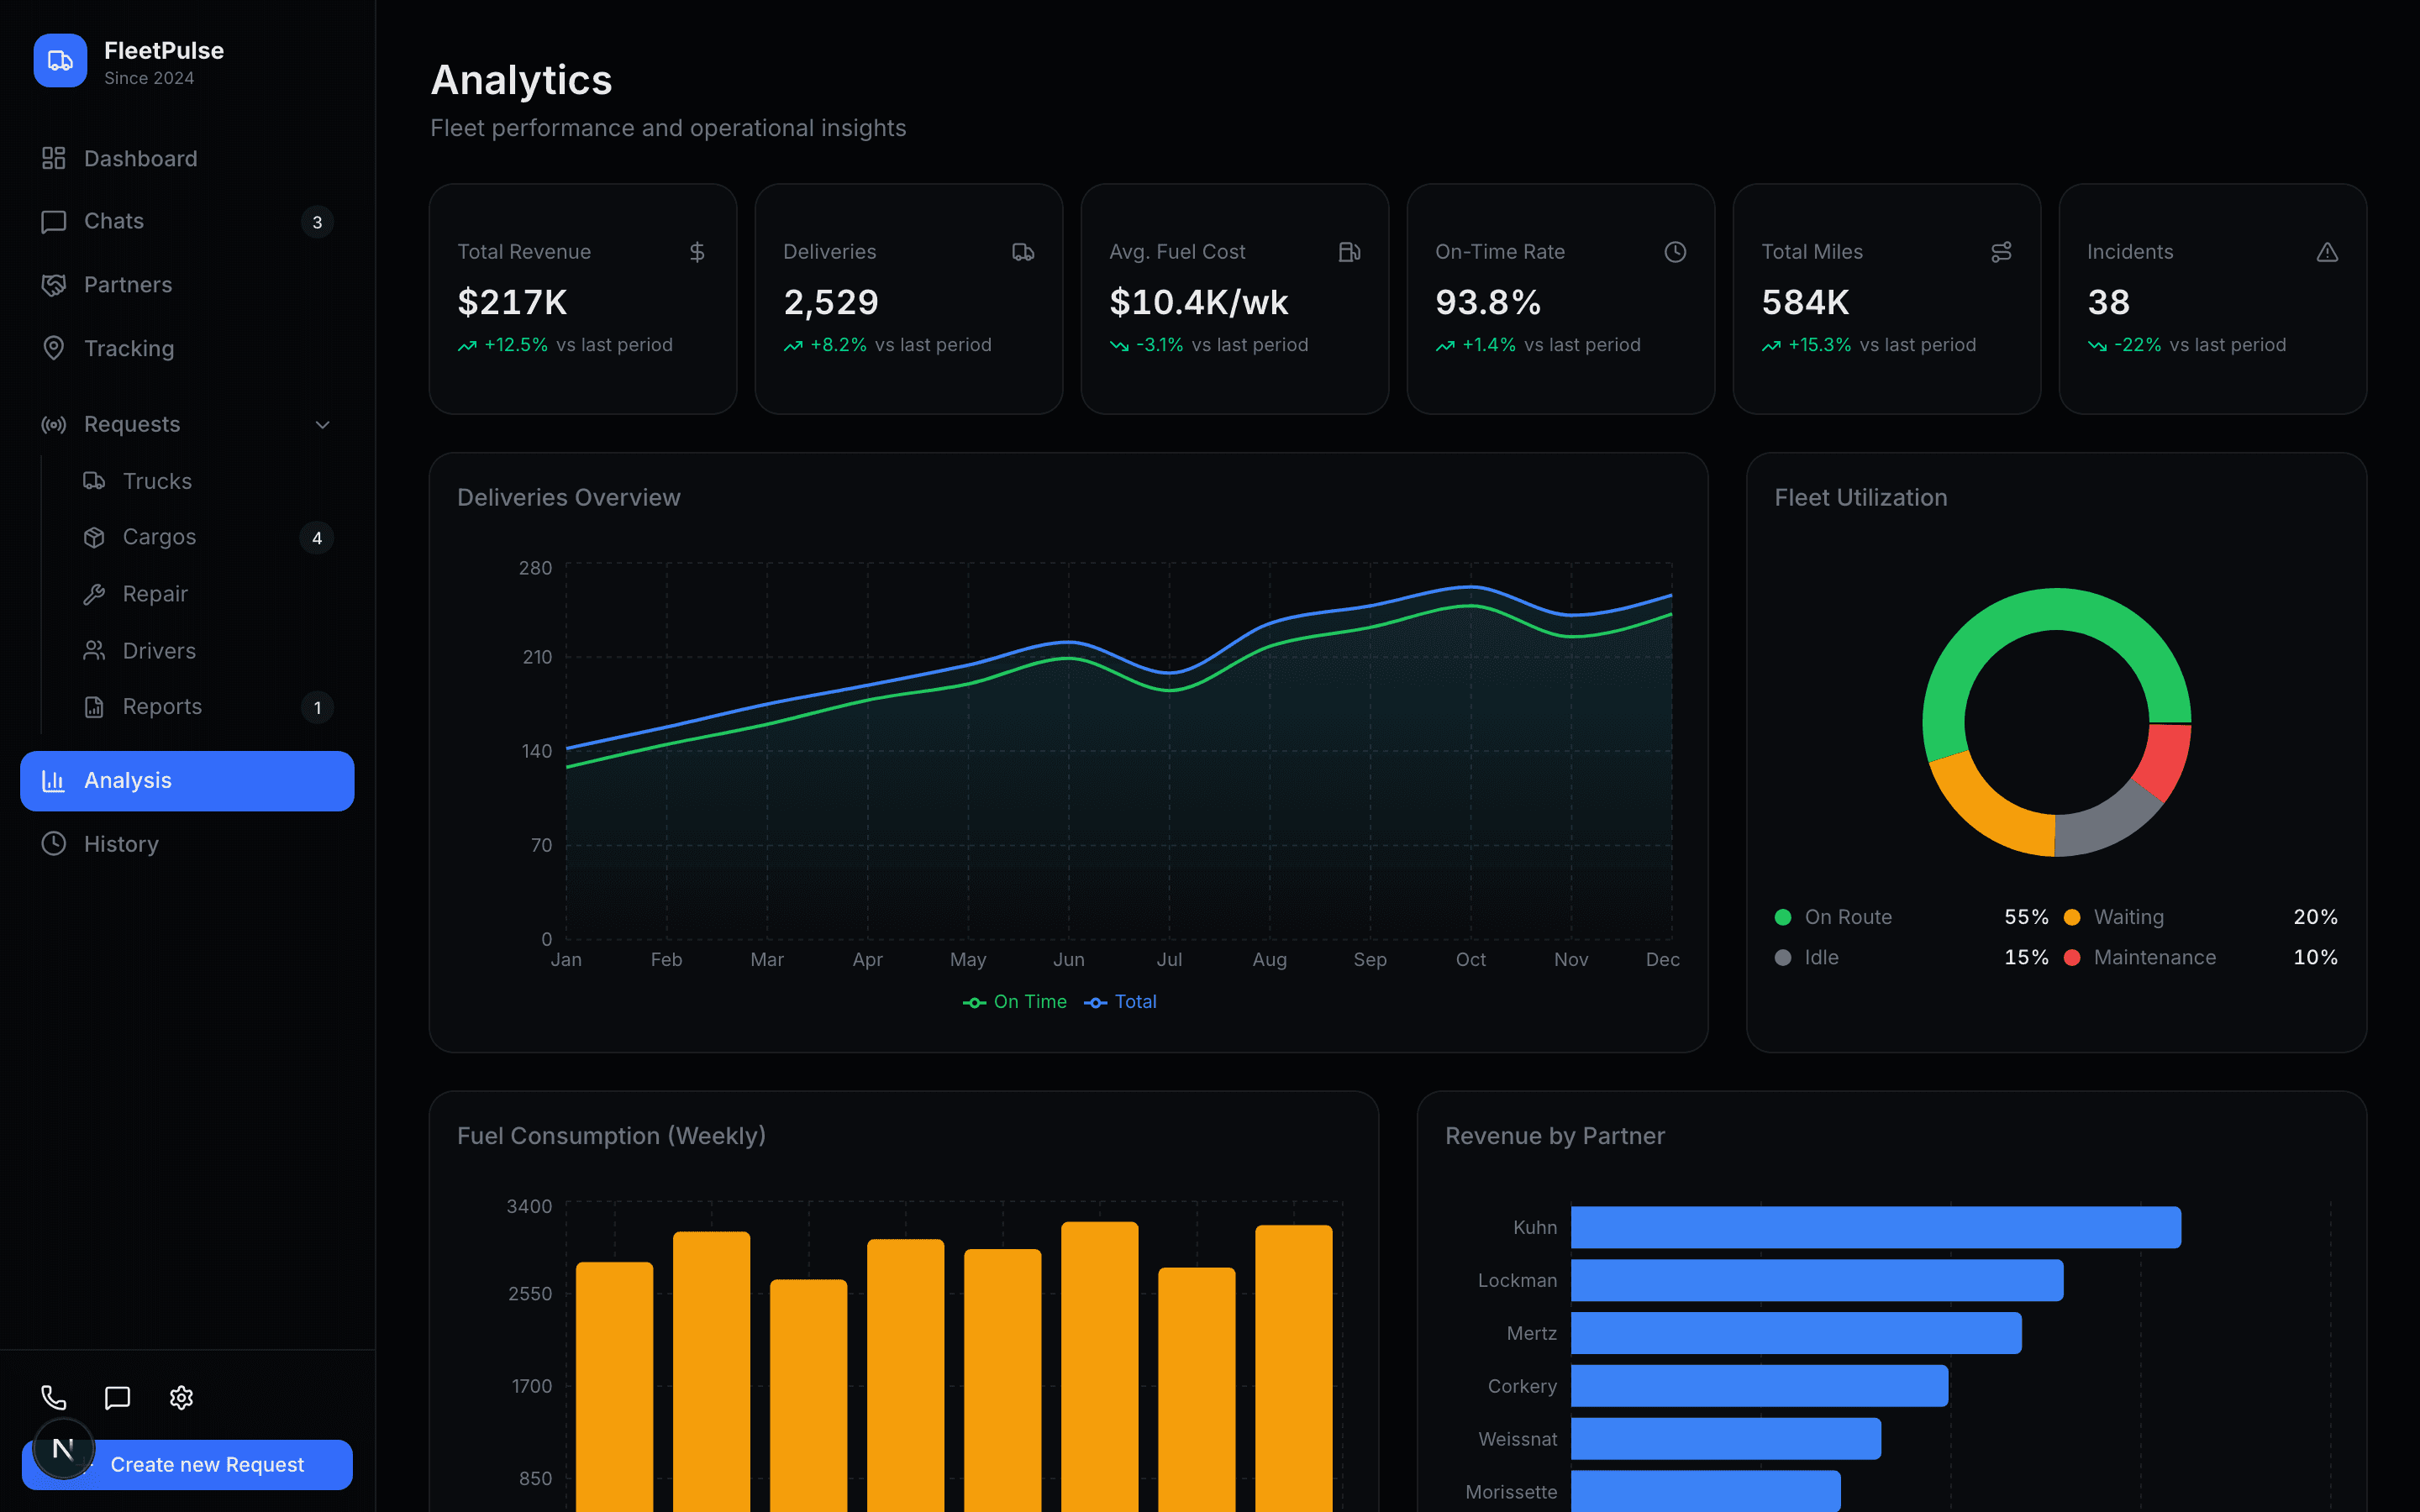Click the fuel pump icon on Avg. Fuel Cost card
The height and width of the screenshot is (1512, 2420).
pyautogui.click(x=1349, y=252)
